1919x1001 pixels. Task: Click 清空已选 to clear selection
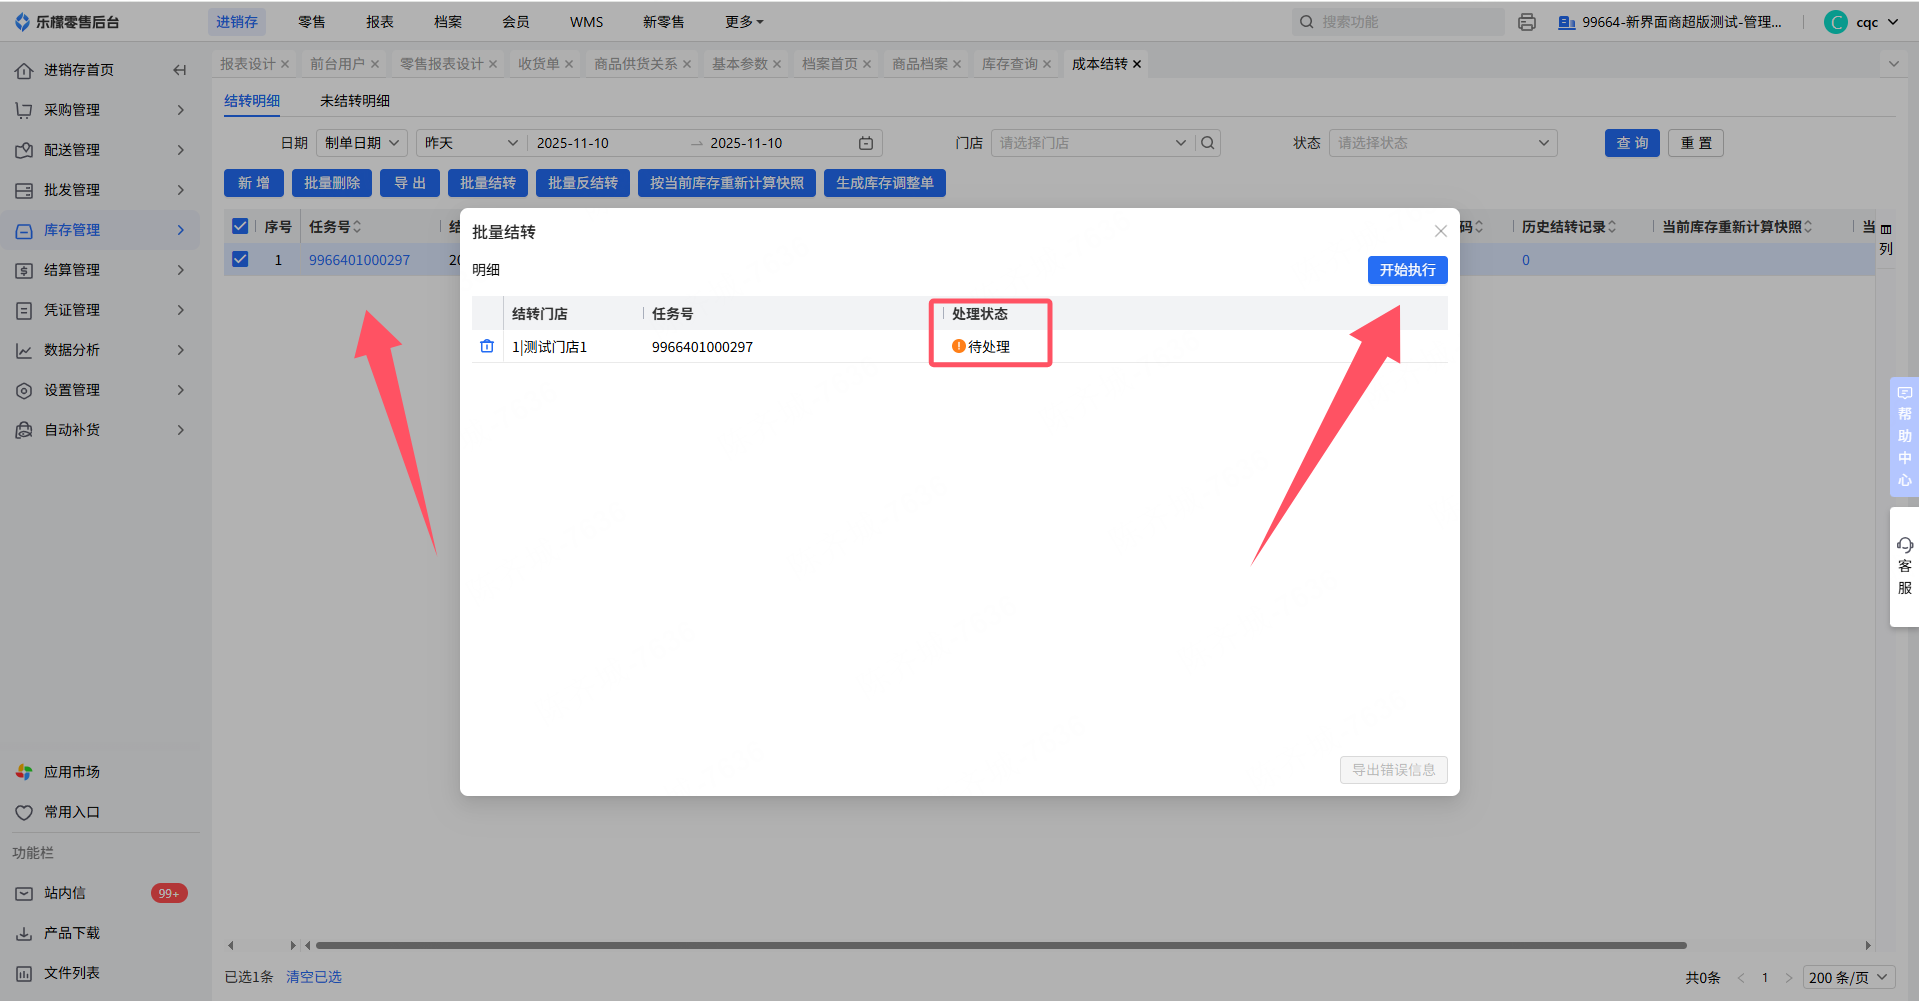pyautogui.click(x=314, y=977)
